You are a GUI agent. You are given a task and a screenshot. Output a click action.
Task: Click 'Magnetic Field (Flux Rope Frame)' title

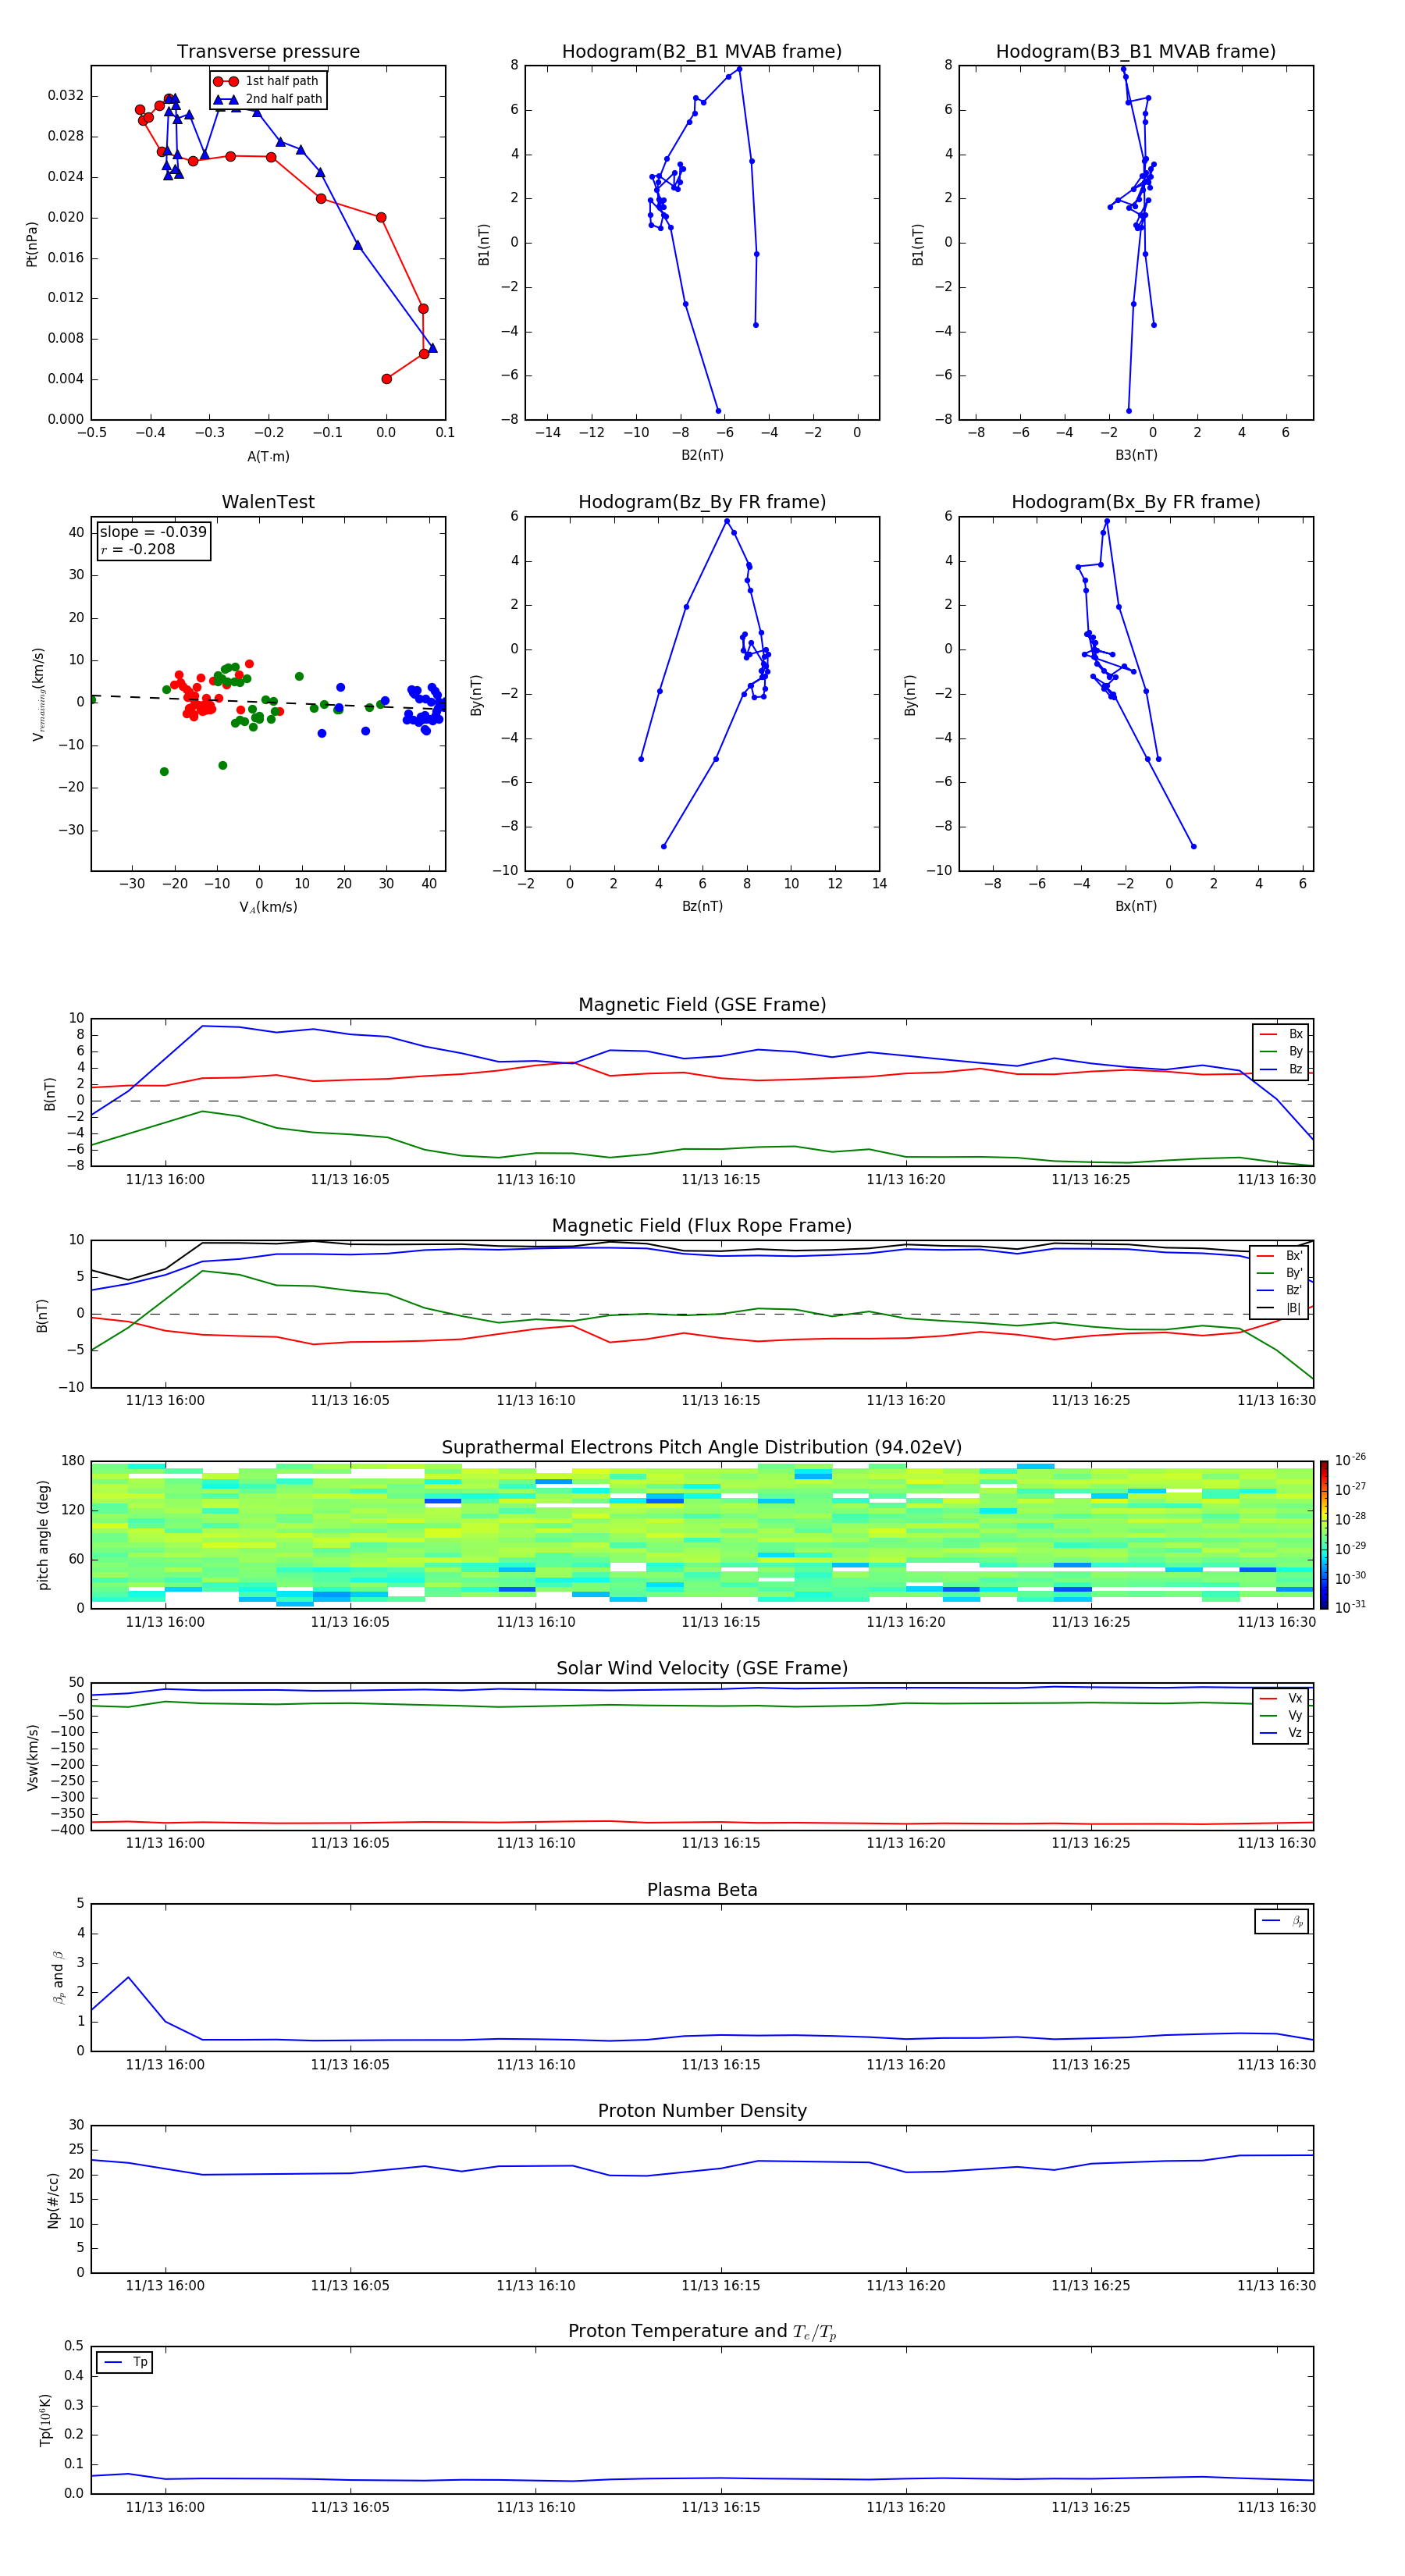702,1226
